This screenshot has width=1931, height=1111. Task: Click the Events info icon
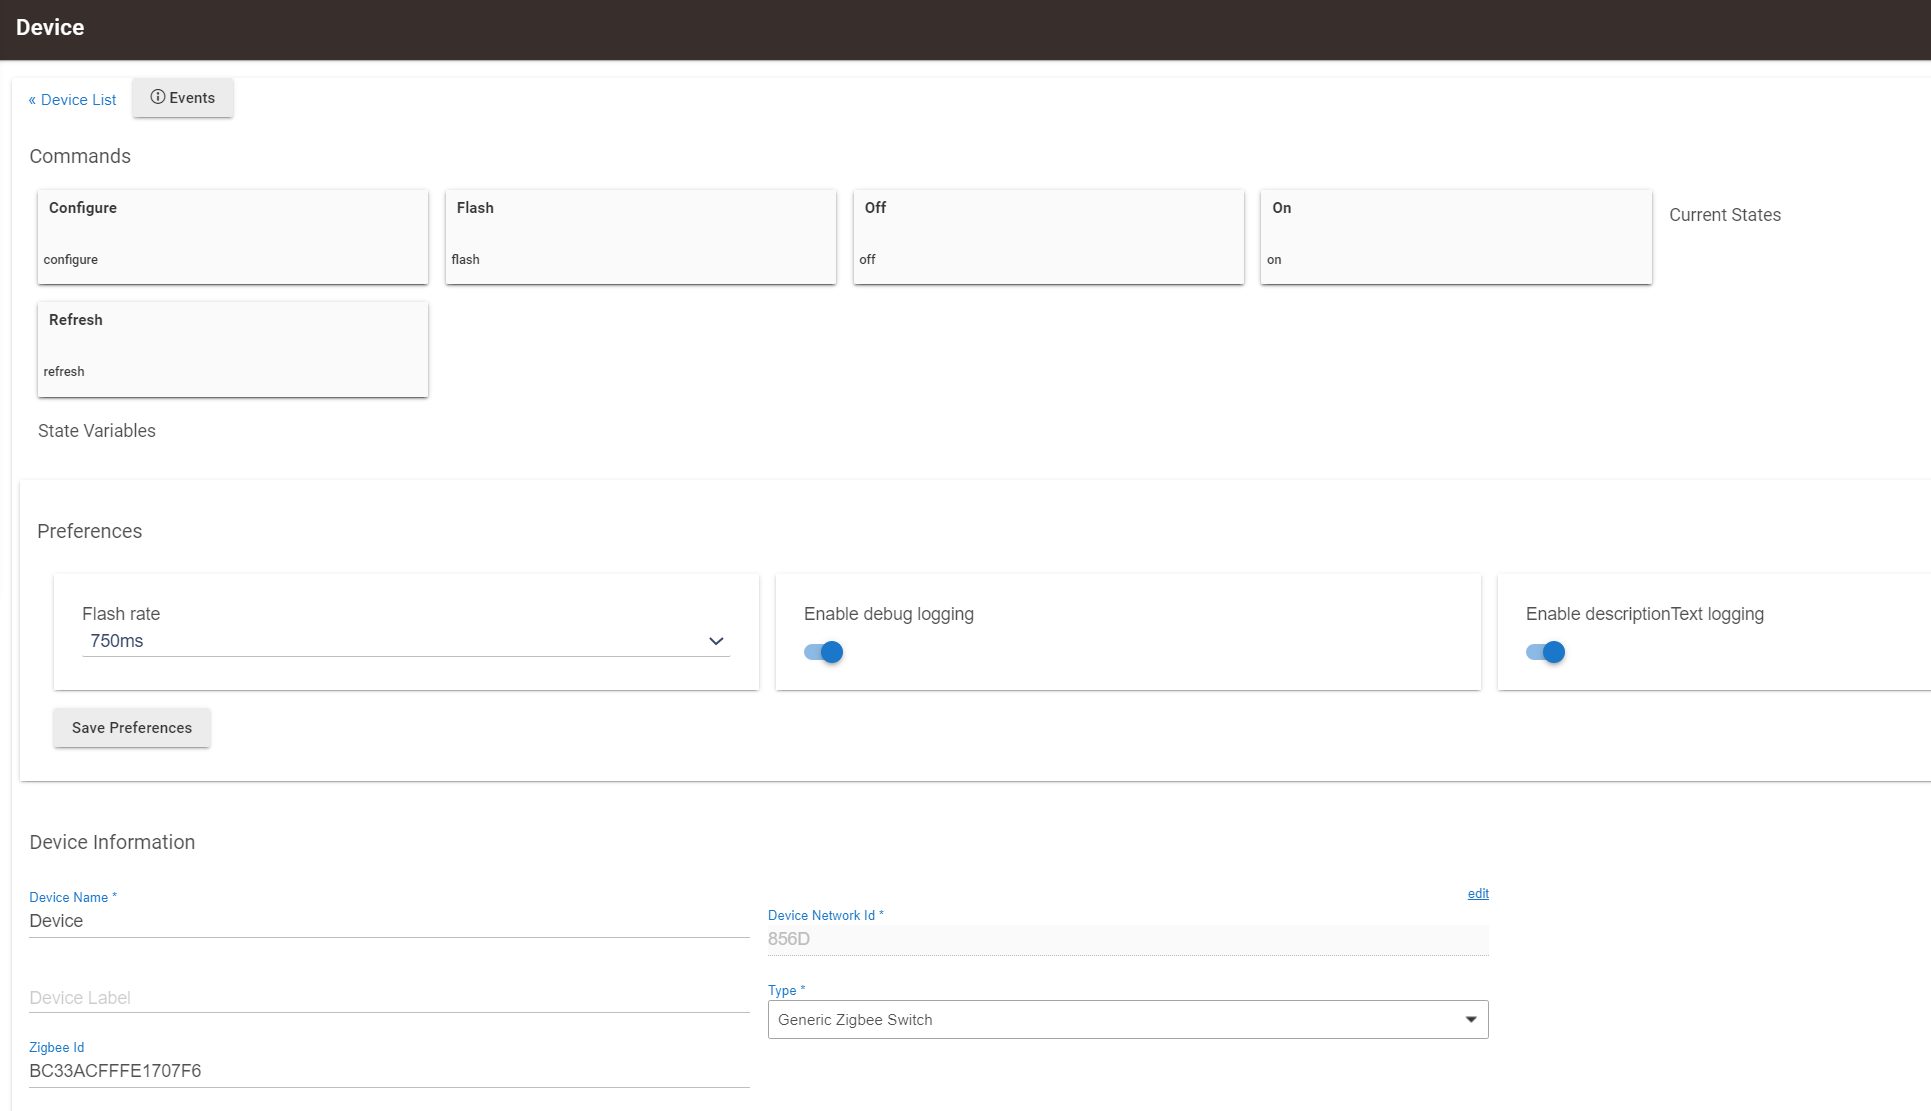pos(157,97)
